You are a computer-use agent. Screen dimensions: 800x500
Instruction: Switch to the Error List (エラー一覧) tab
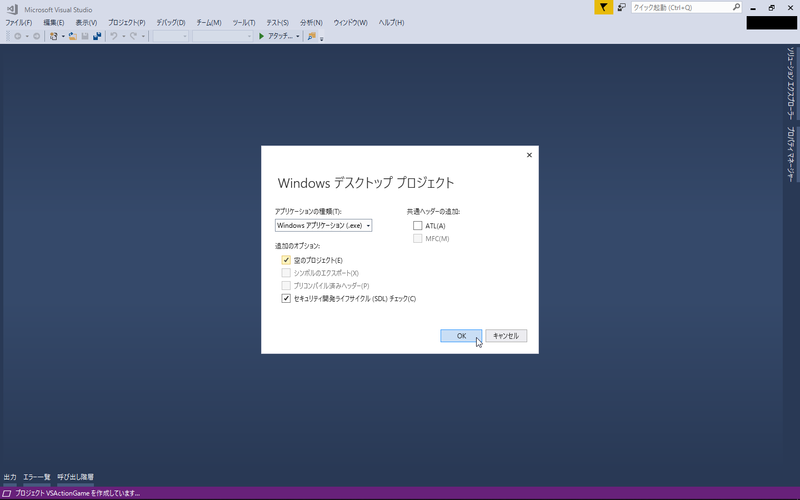37,477
